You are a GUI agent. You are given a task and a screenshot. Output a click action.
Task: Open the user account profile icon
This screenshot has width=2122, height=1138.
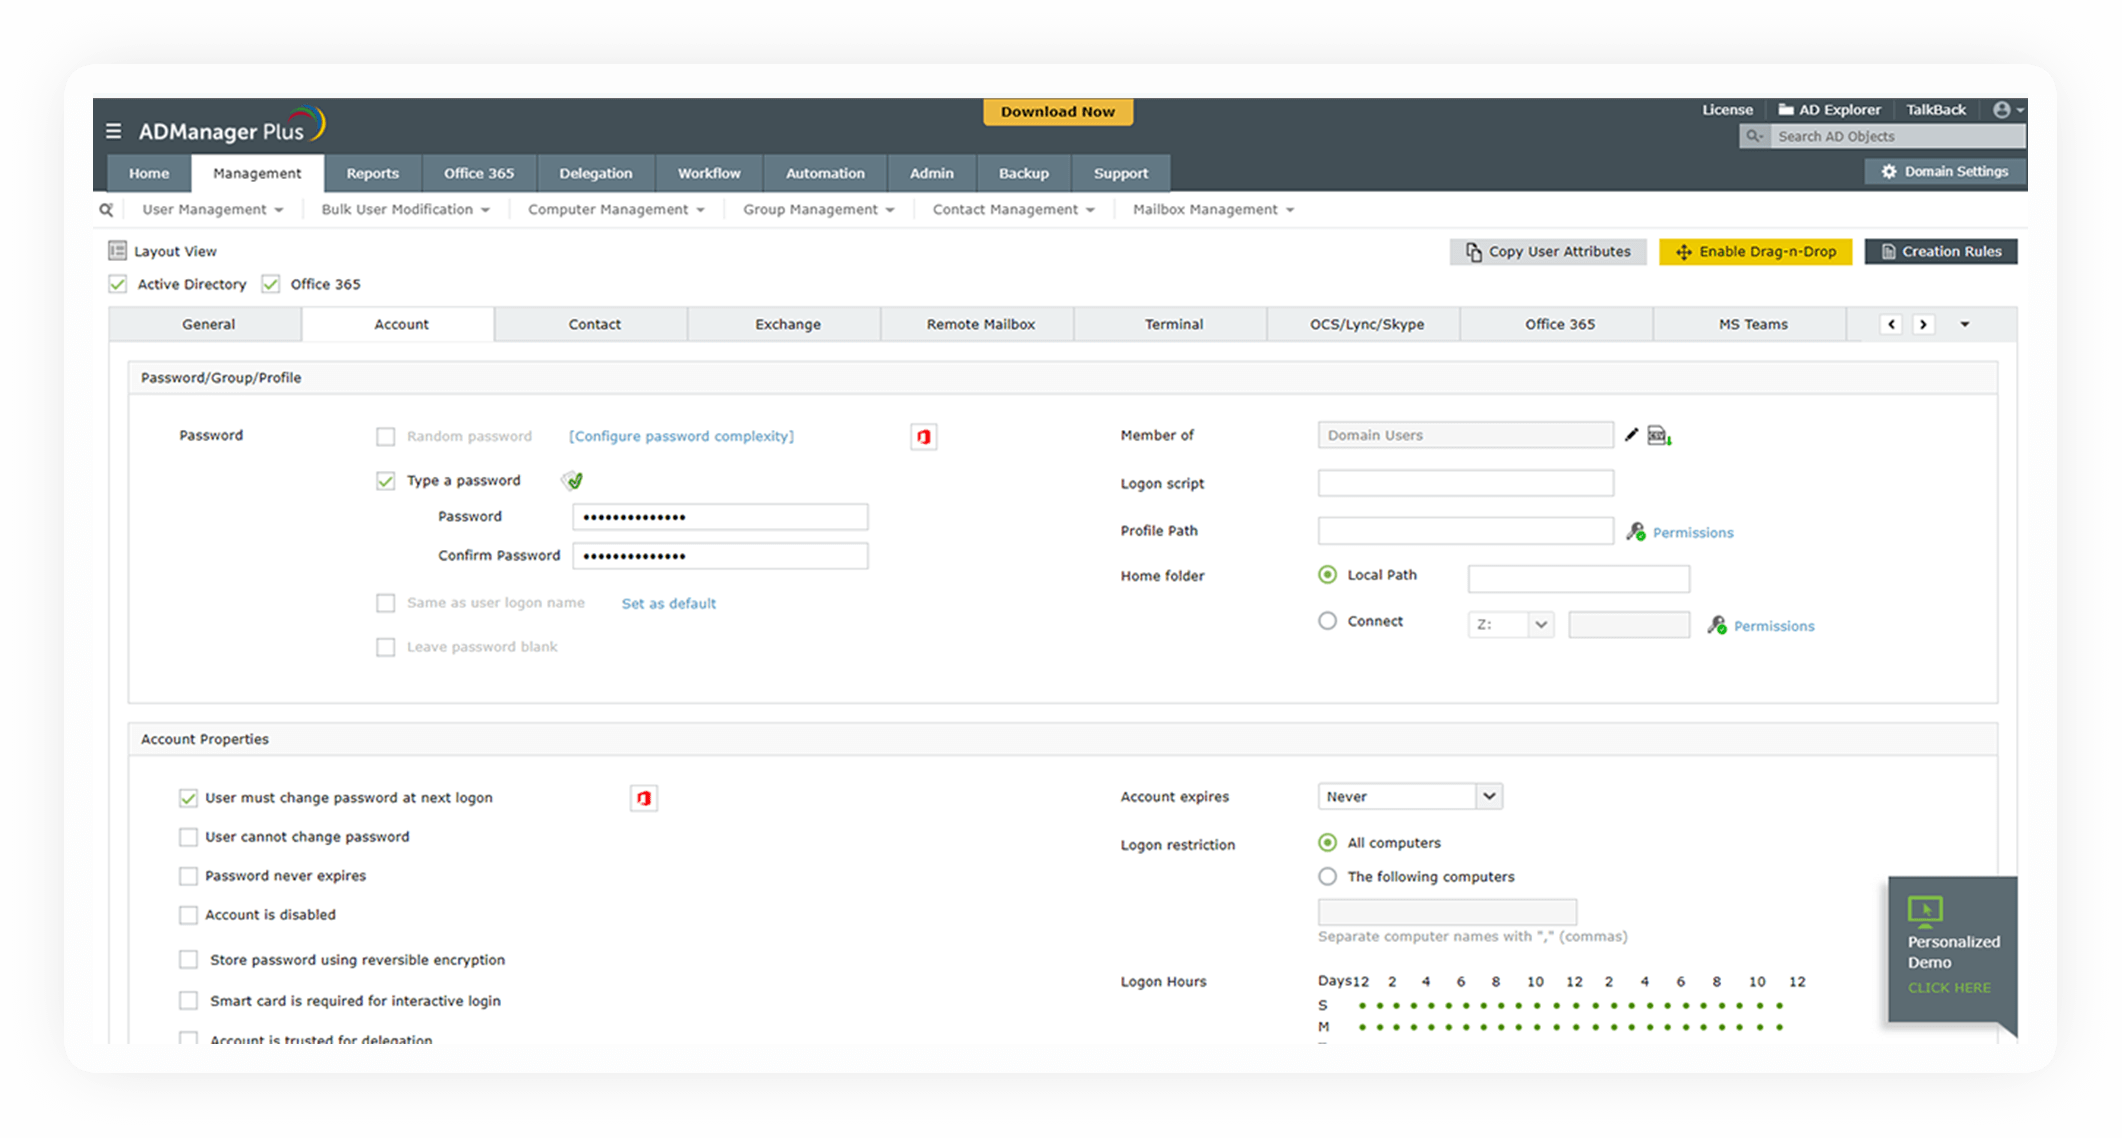2002,110
